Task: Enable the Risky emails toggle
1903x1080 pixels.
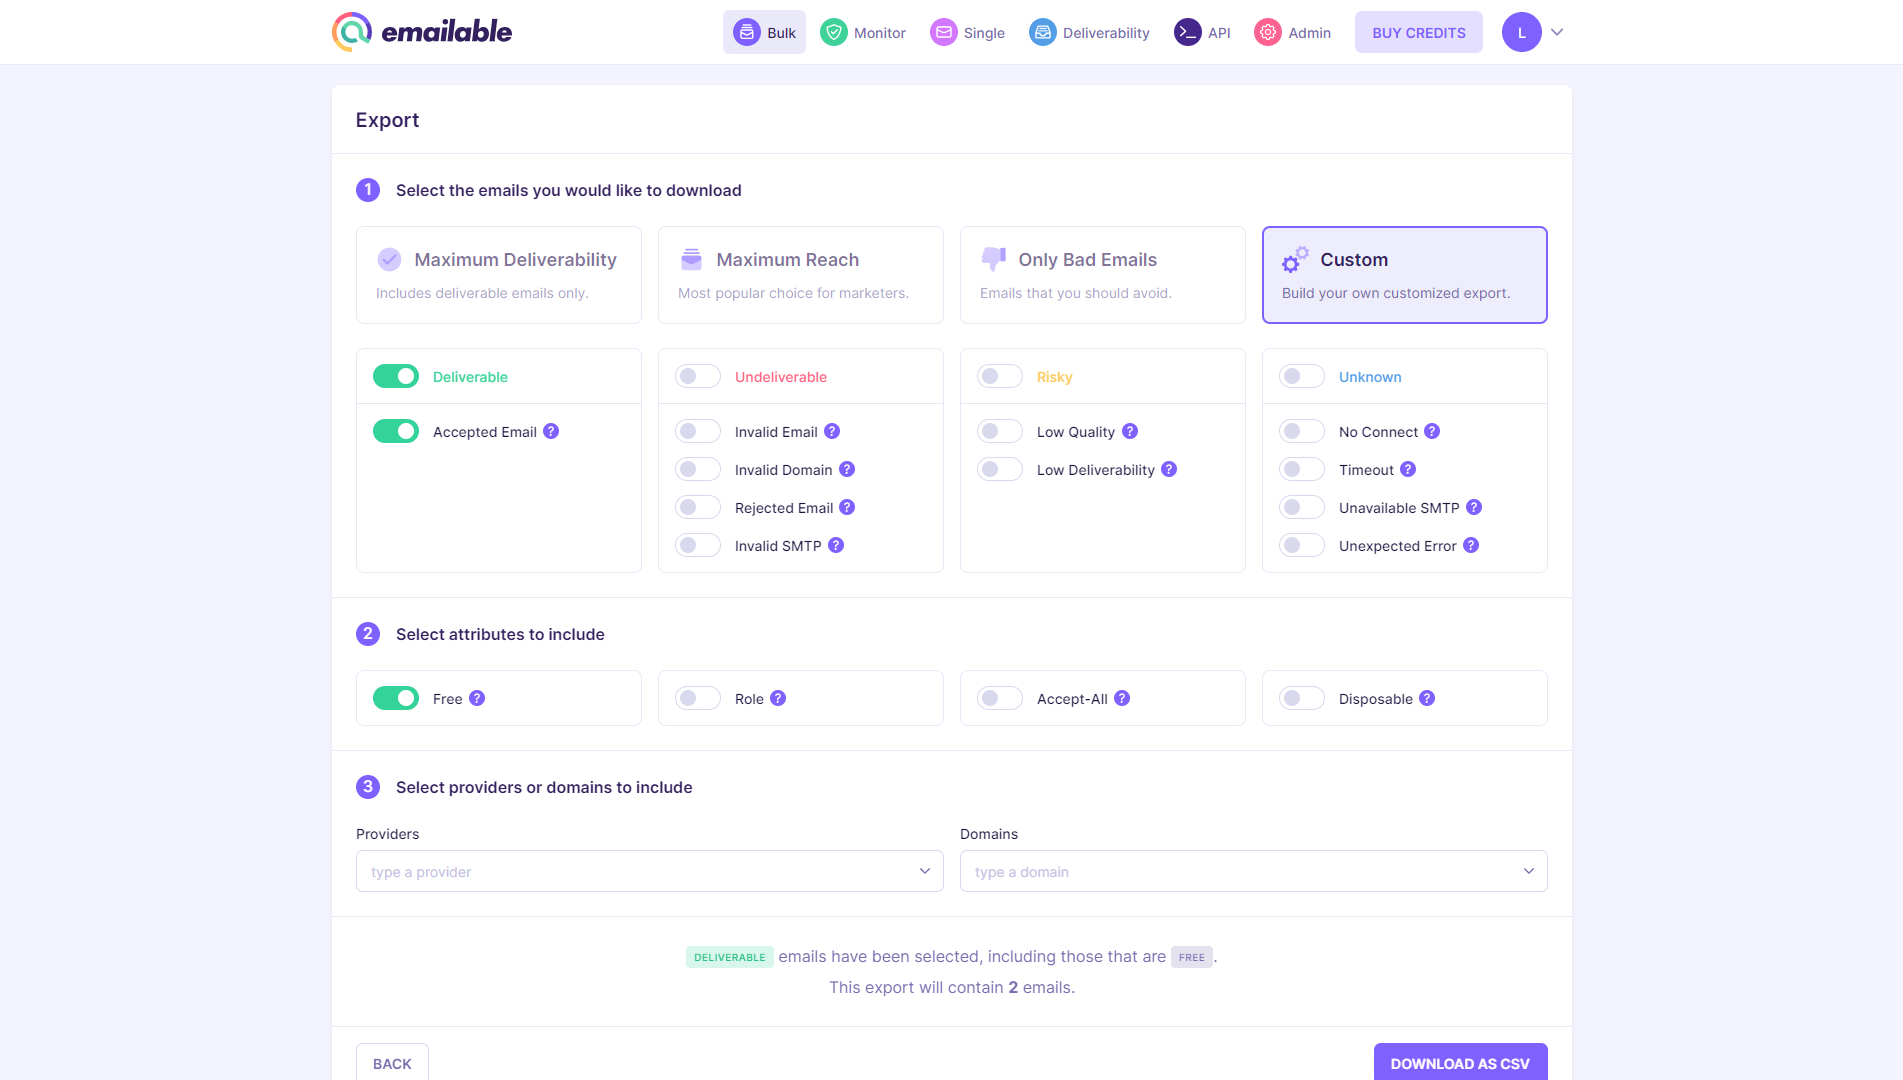Action: (x=999, y=376)
